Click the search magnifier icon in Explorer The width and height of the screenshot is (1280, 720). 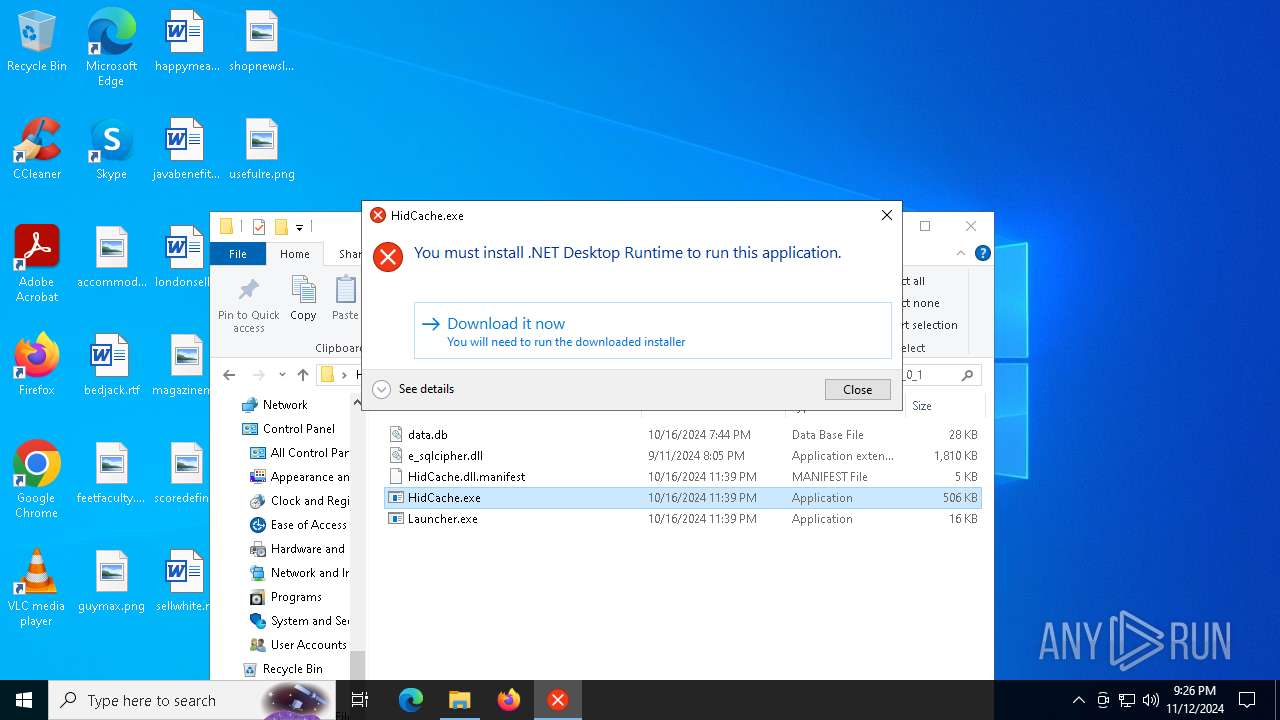[x=967, y=375]
